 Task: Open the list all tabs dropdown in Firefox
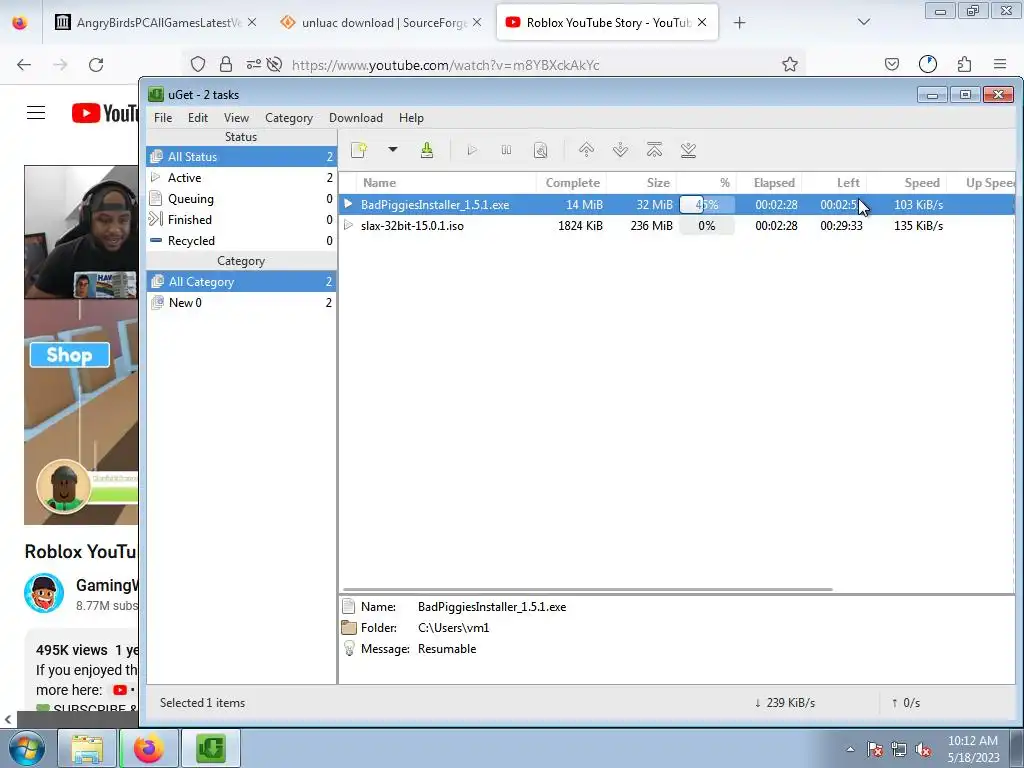863,22
